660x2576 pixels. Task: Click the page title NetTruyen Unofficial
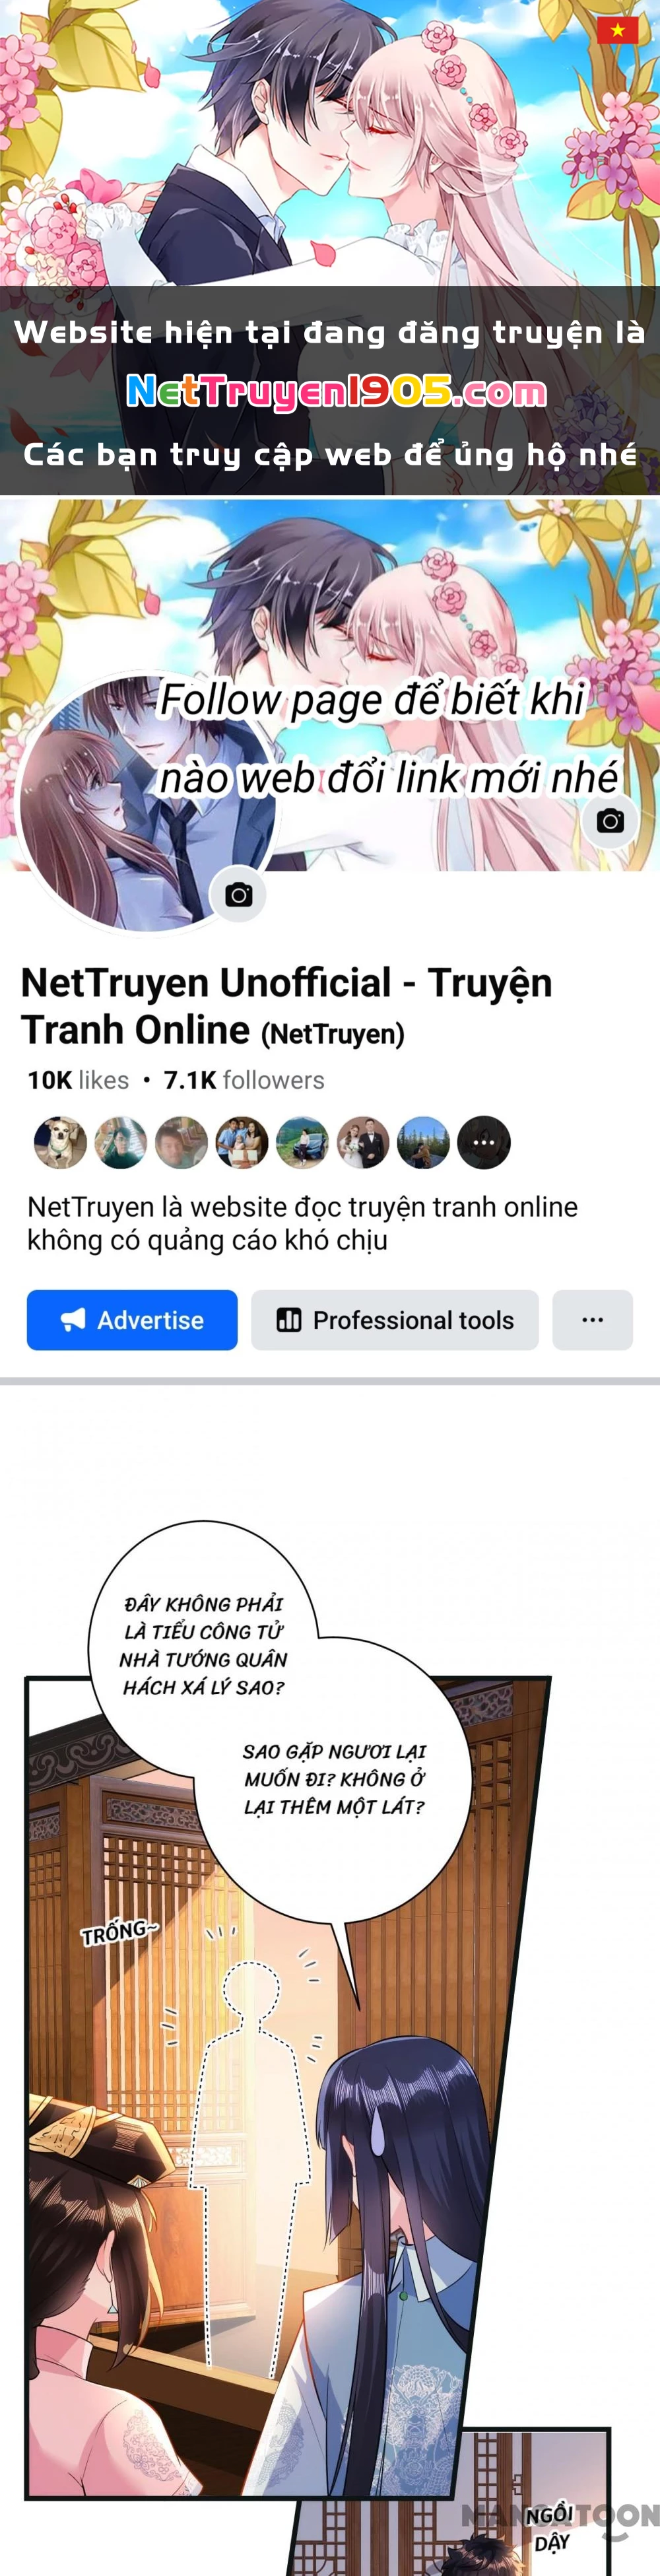tap(286, 1006)
